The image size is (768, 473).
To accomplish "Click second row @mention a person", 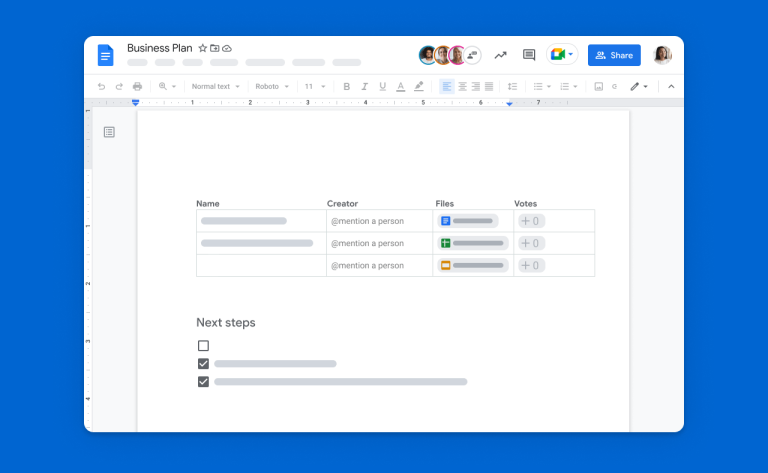I will point(367,243).
